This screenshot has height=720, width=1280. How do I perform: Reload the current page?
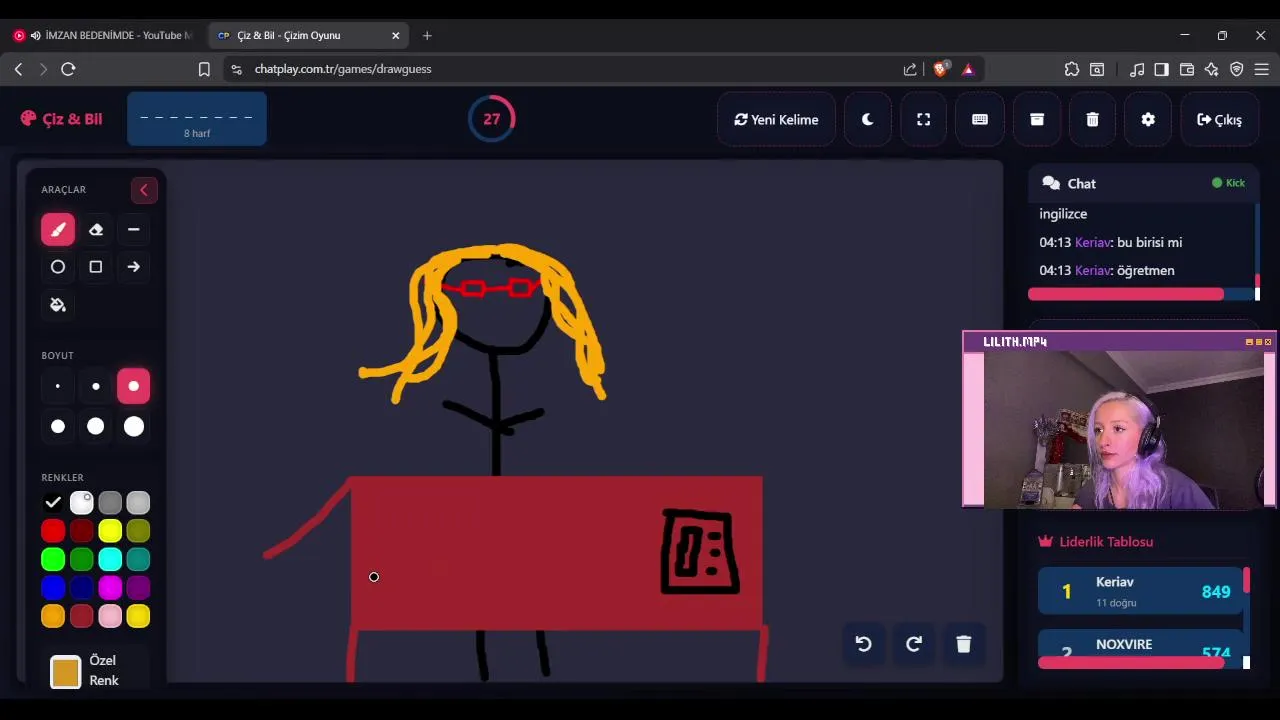[x=68, y=69]
